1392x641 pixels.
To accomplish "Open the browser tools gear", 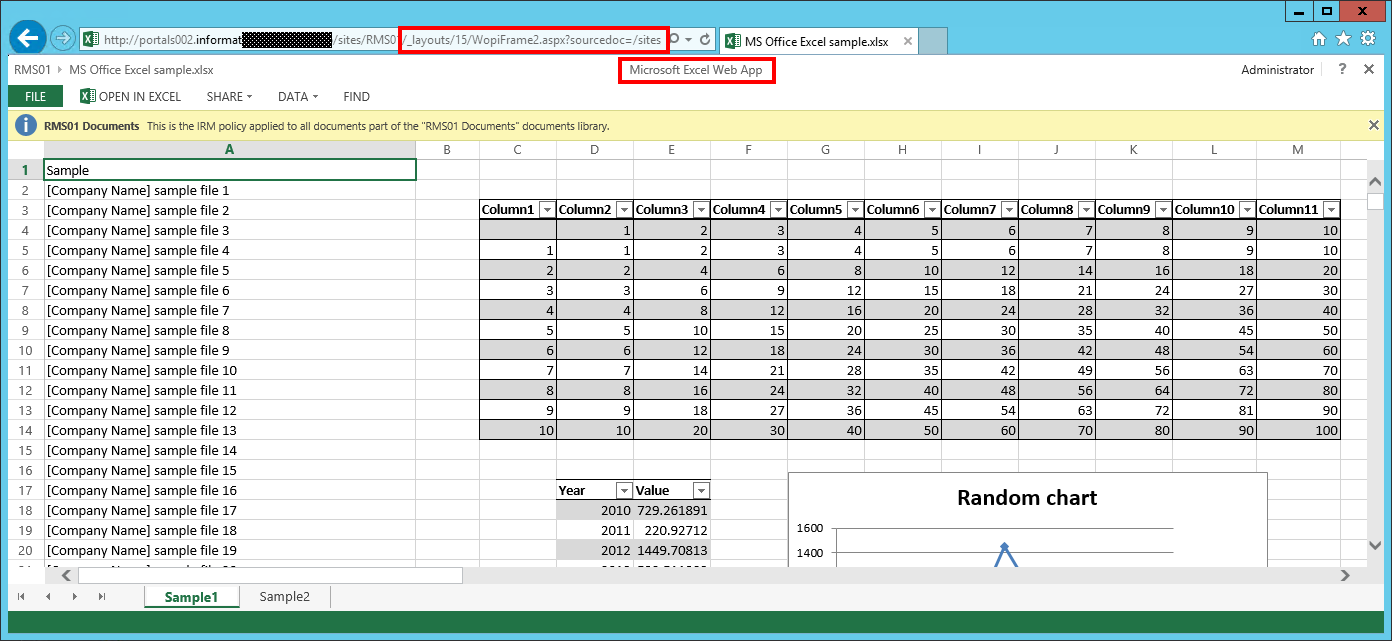I will (1367, 39).
